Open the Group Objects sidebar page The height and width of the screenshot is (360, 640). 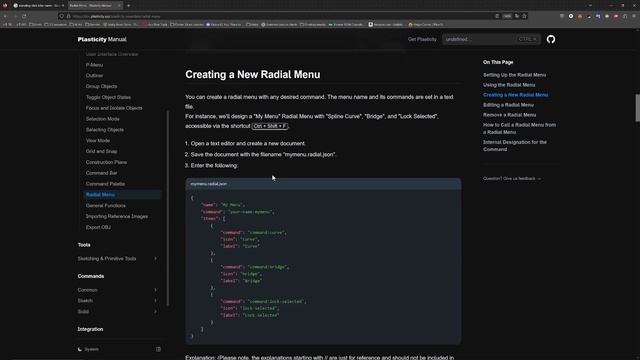coord(102,87)
